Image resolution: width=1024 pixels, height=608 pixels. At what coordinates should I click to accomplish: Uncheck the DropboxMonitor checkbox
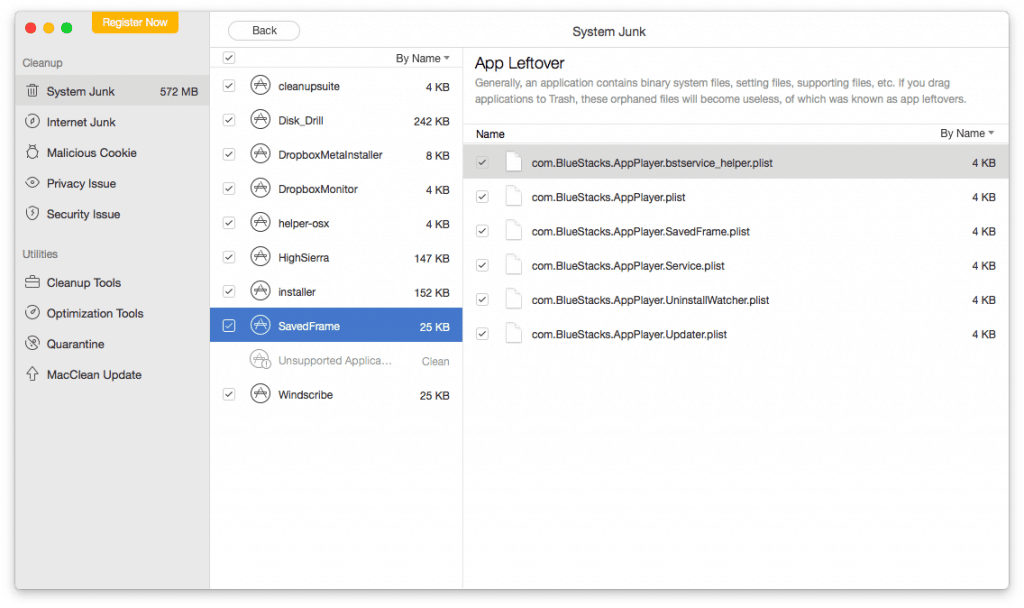point(229,188)
